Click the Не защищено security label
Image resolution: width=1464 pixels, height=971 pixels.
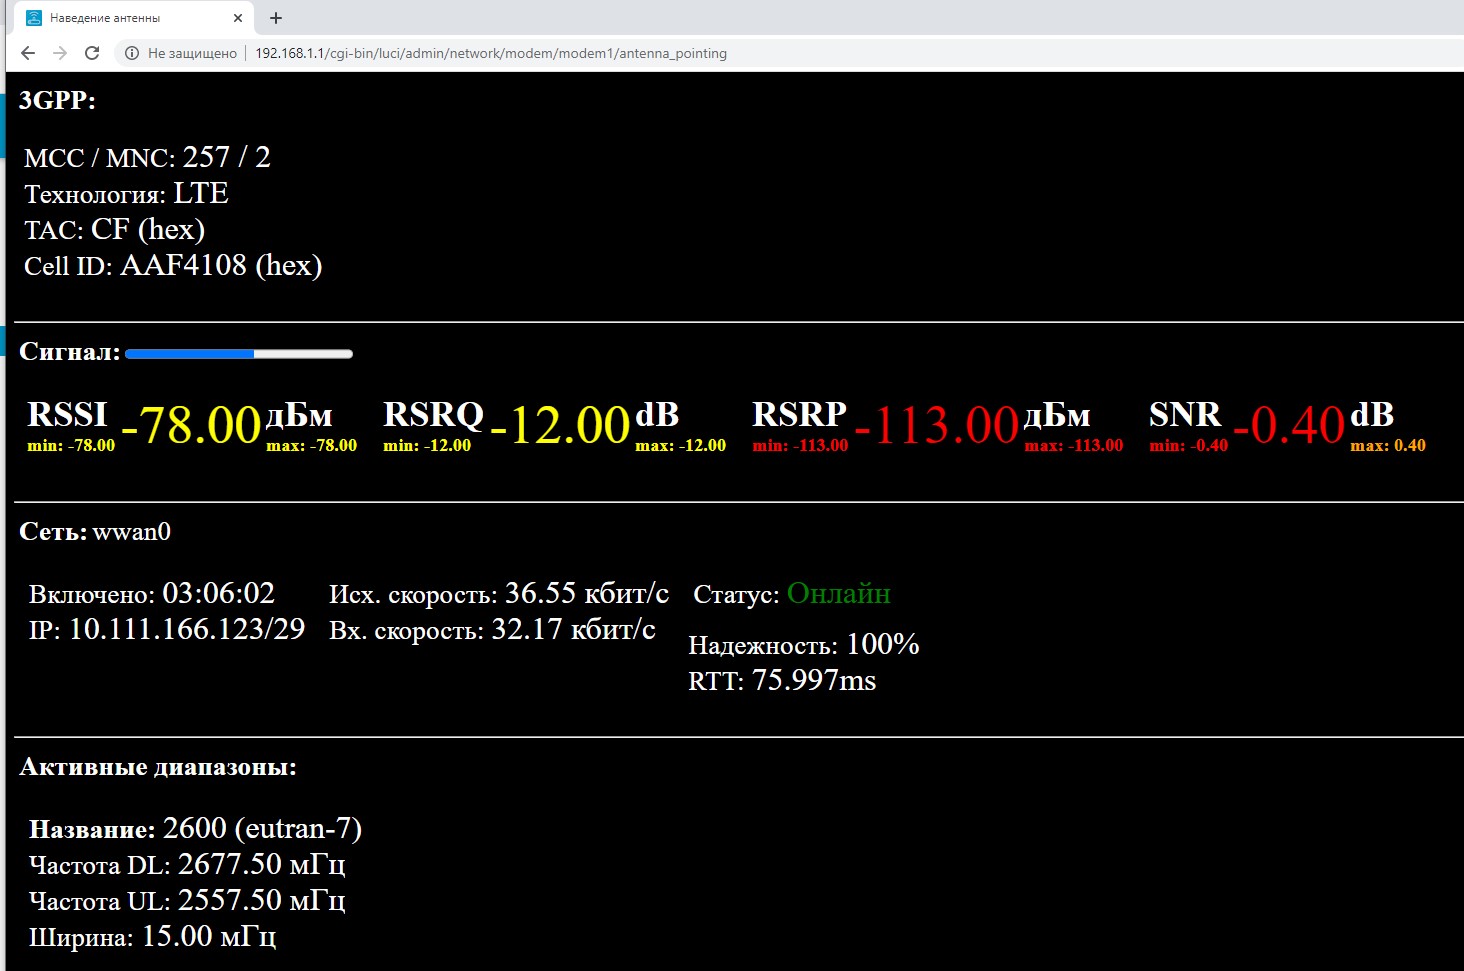coord(192,53)
